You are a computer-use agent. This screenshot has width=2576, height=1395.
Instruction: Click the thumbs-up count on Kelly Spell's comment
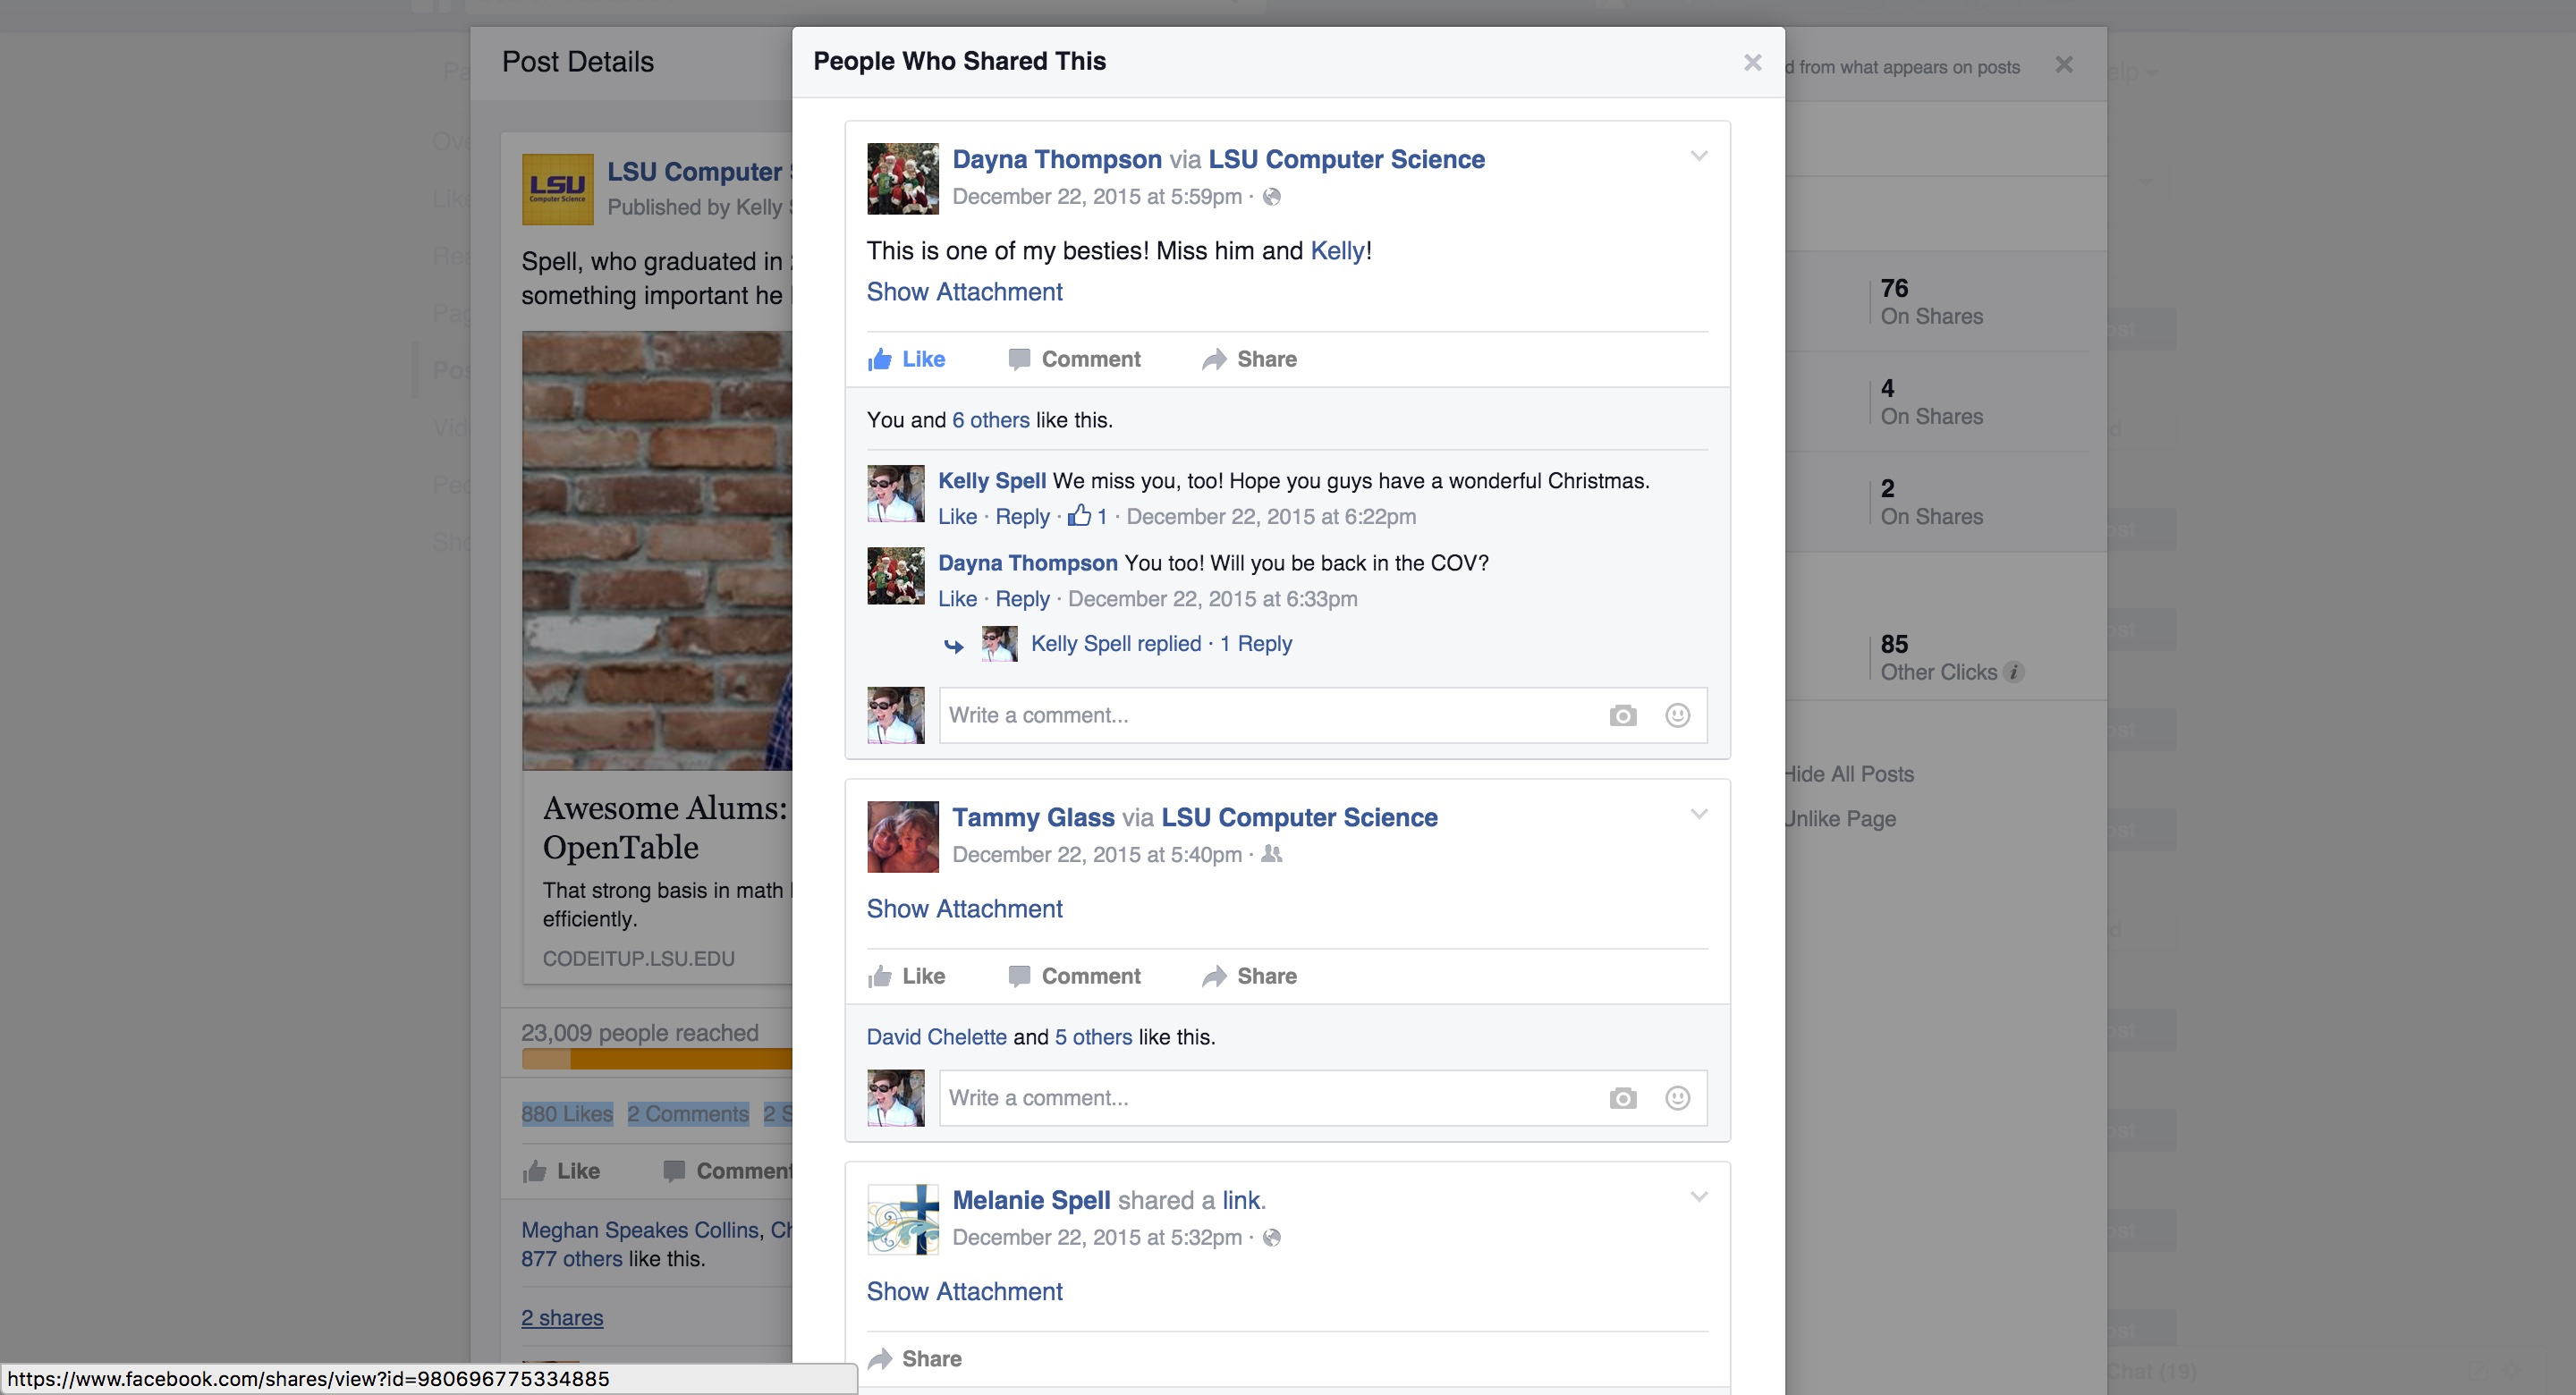coord(1086,516)
